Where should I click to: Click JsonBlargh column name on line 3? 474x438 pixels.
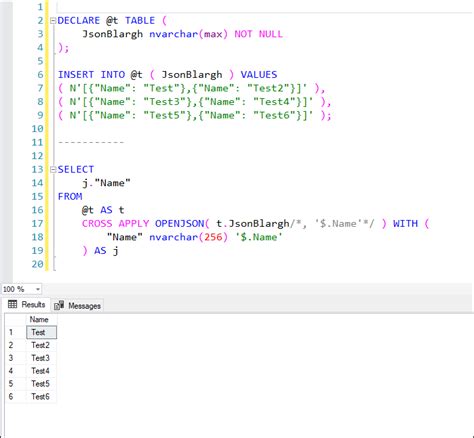pos(112,34)
